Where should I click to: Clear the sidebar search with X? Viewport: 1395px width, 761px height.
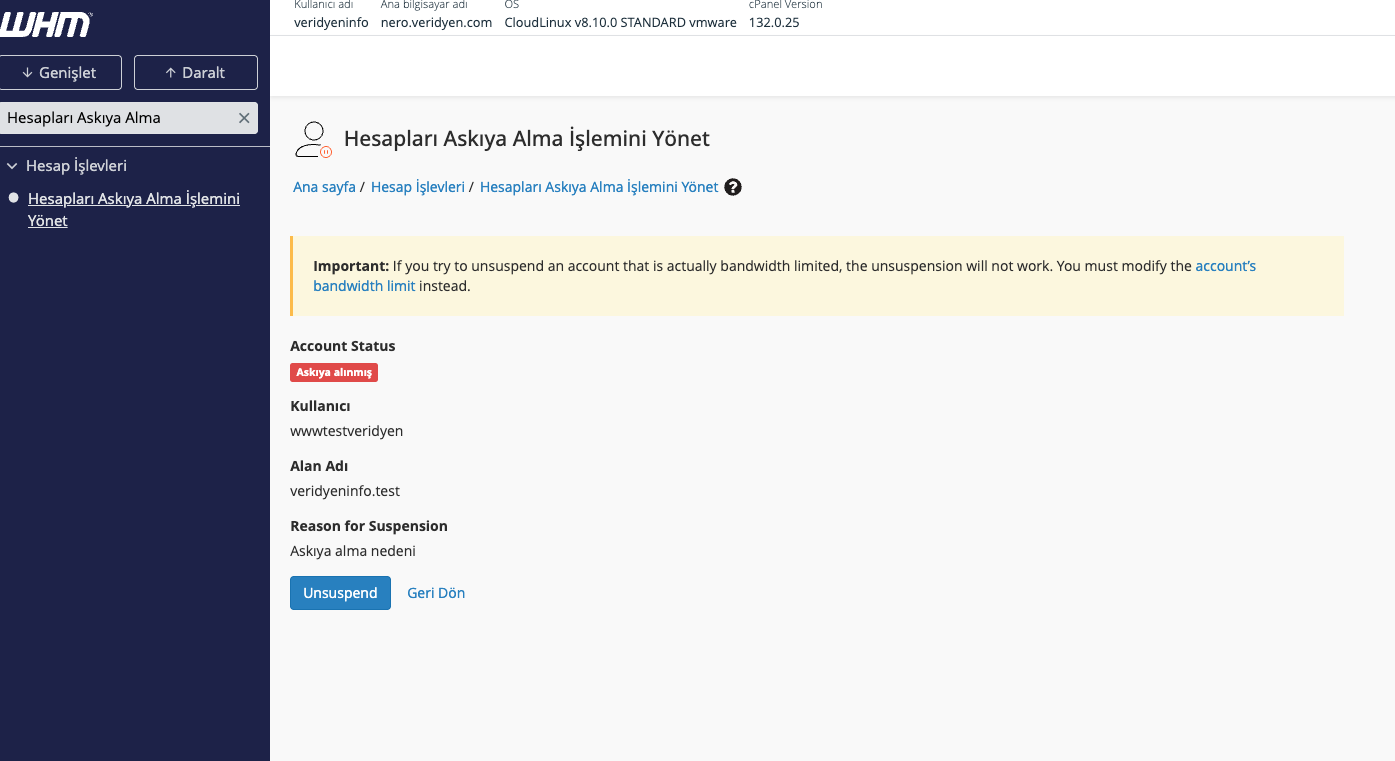244,118
